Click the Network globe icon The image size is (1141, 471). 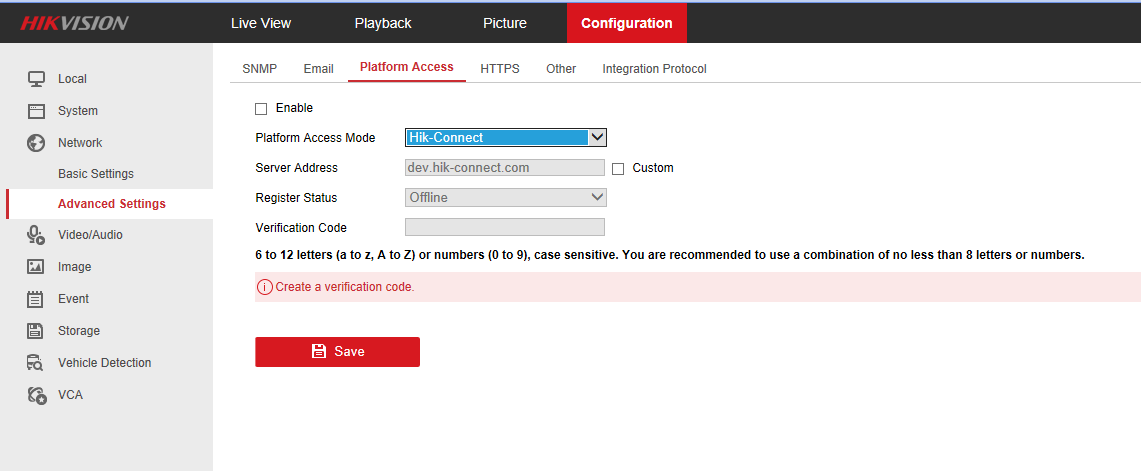click(36, 143)
